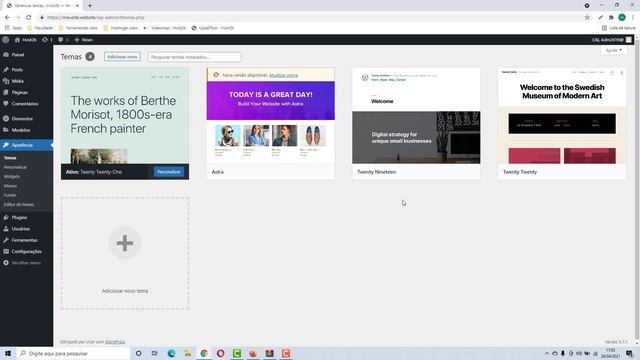The width and height of the screenshot is (640, 360).
Task: Open the WordPress footer link
Action: click(115, 342)
